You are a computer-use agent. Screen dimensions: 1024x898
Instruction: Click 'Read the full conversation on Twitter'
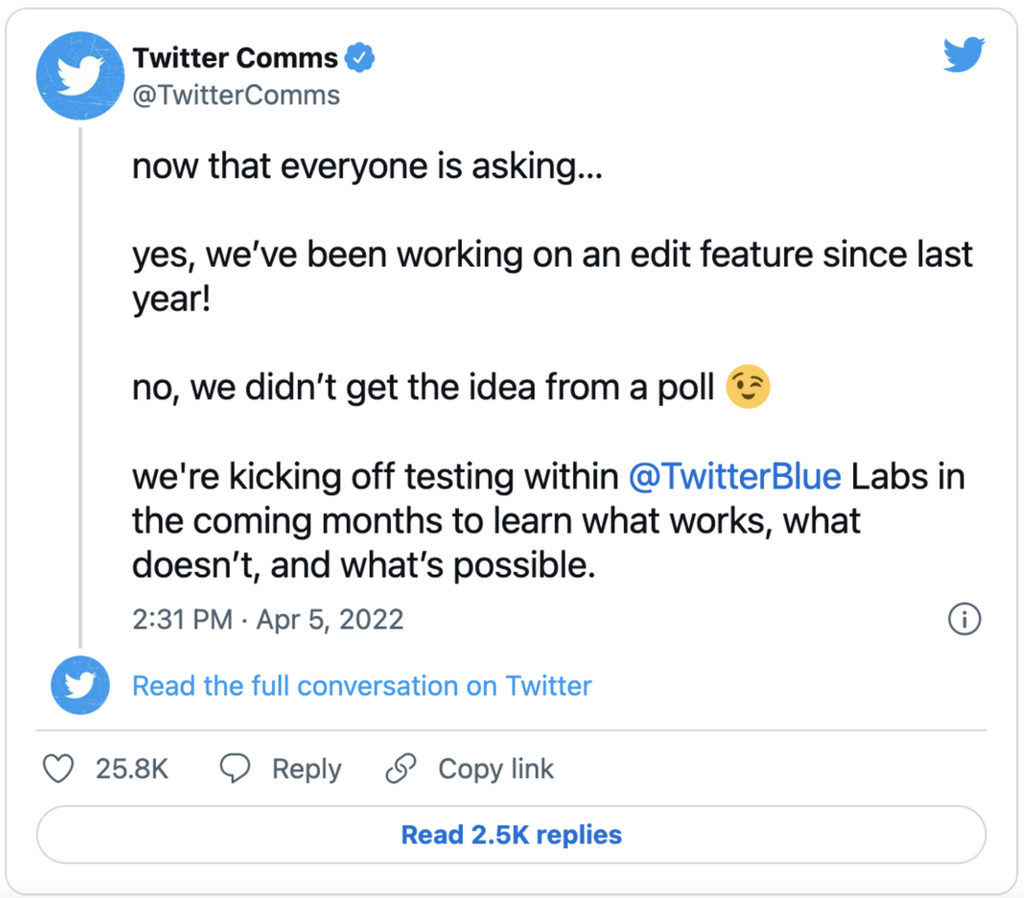362,686
